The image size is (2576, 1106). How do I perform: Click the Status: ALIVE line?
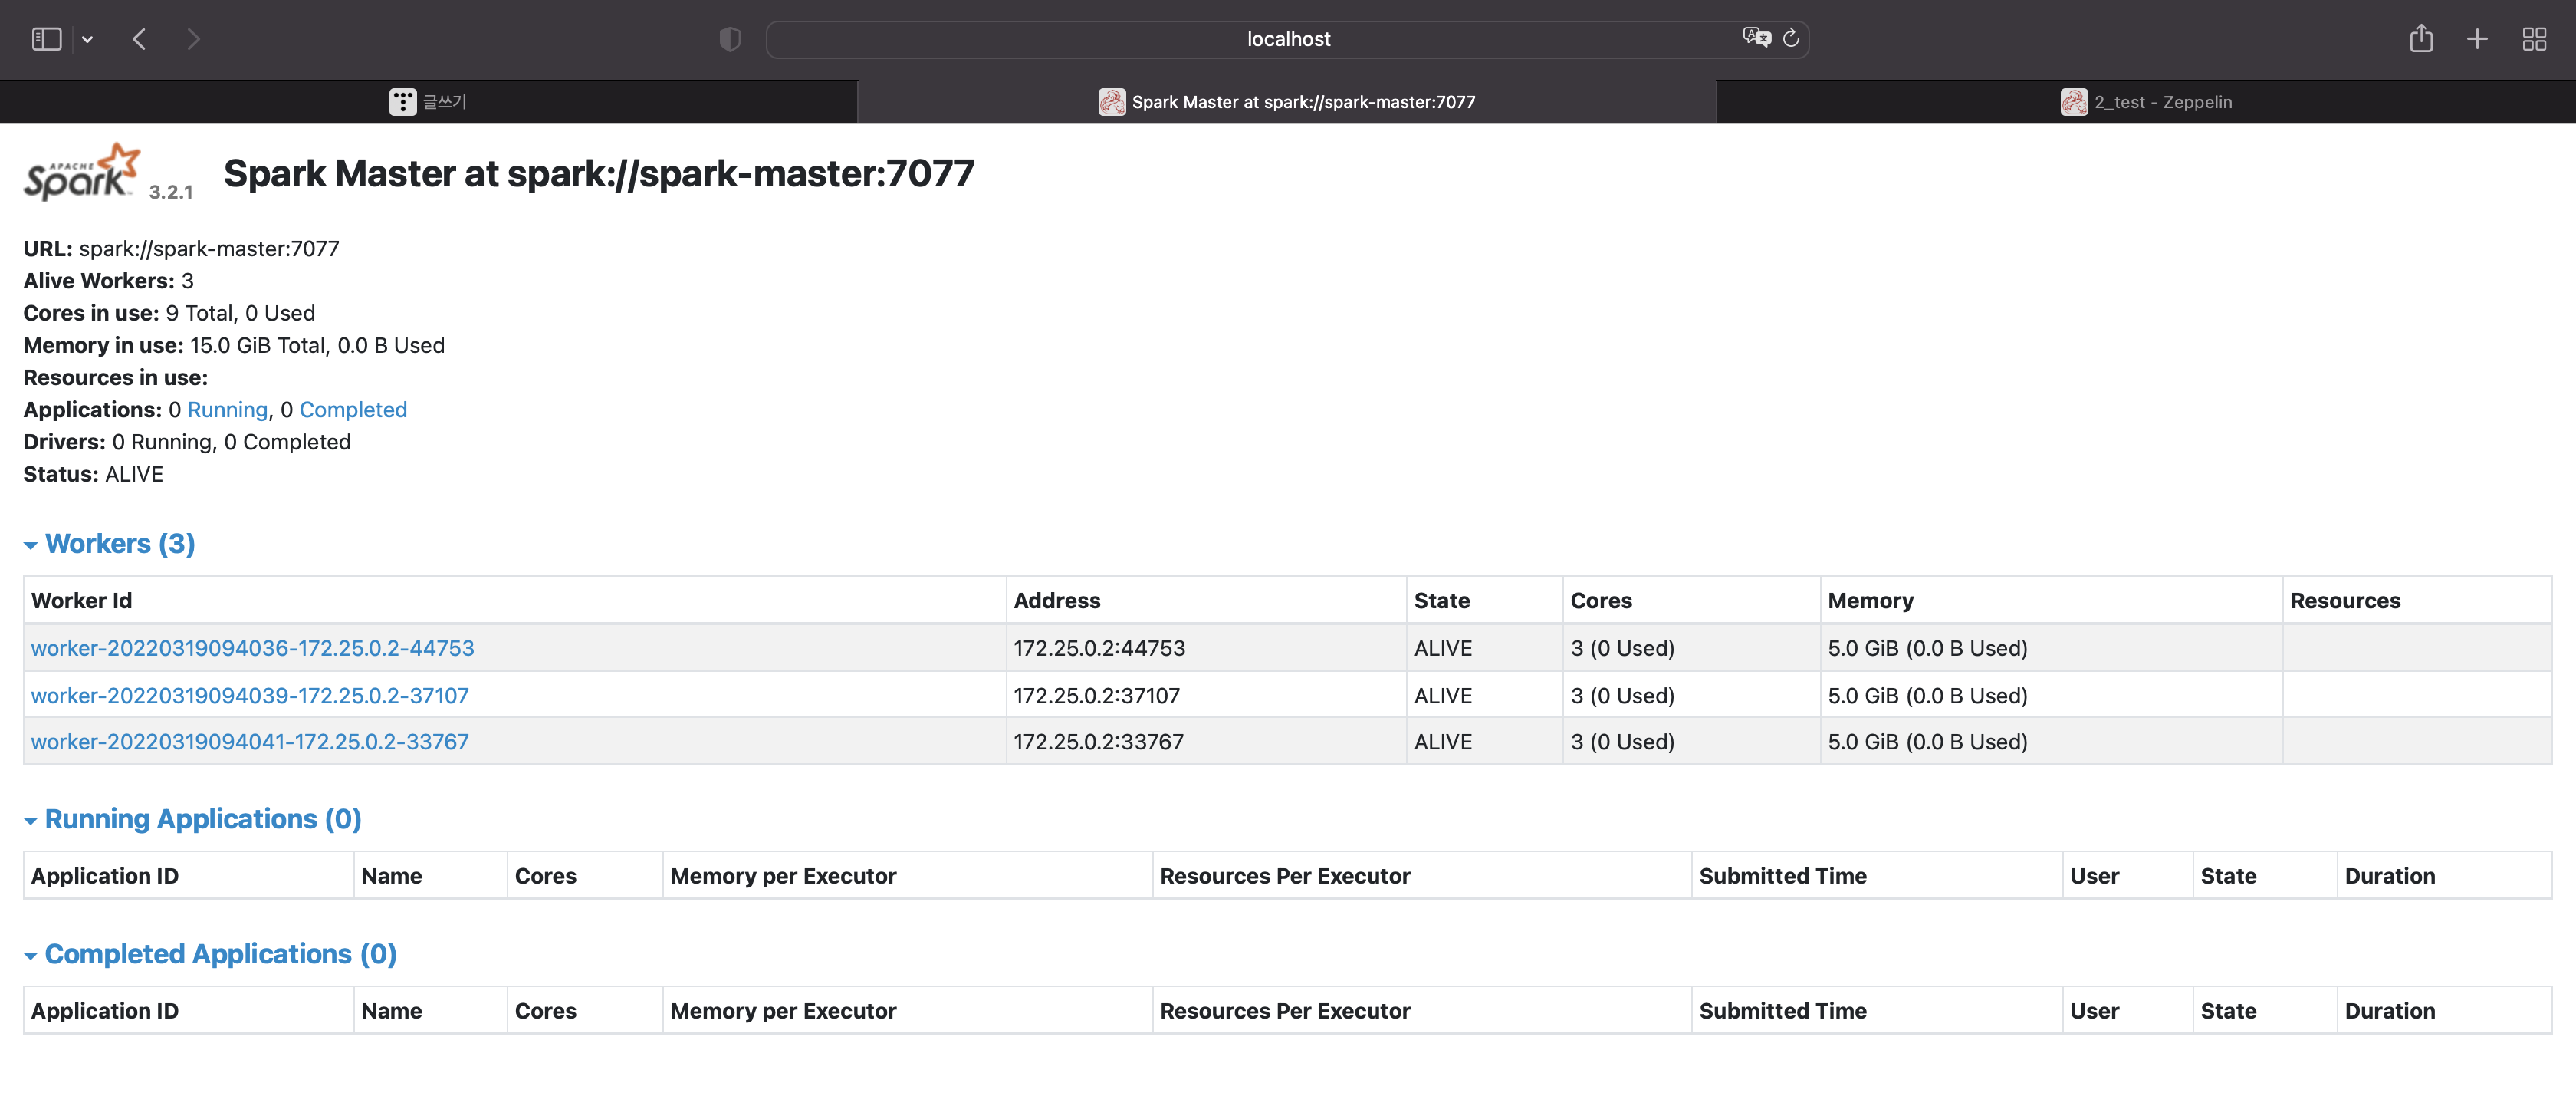93,474
